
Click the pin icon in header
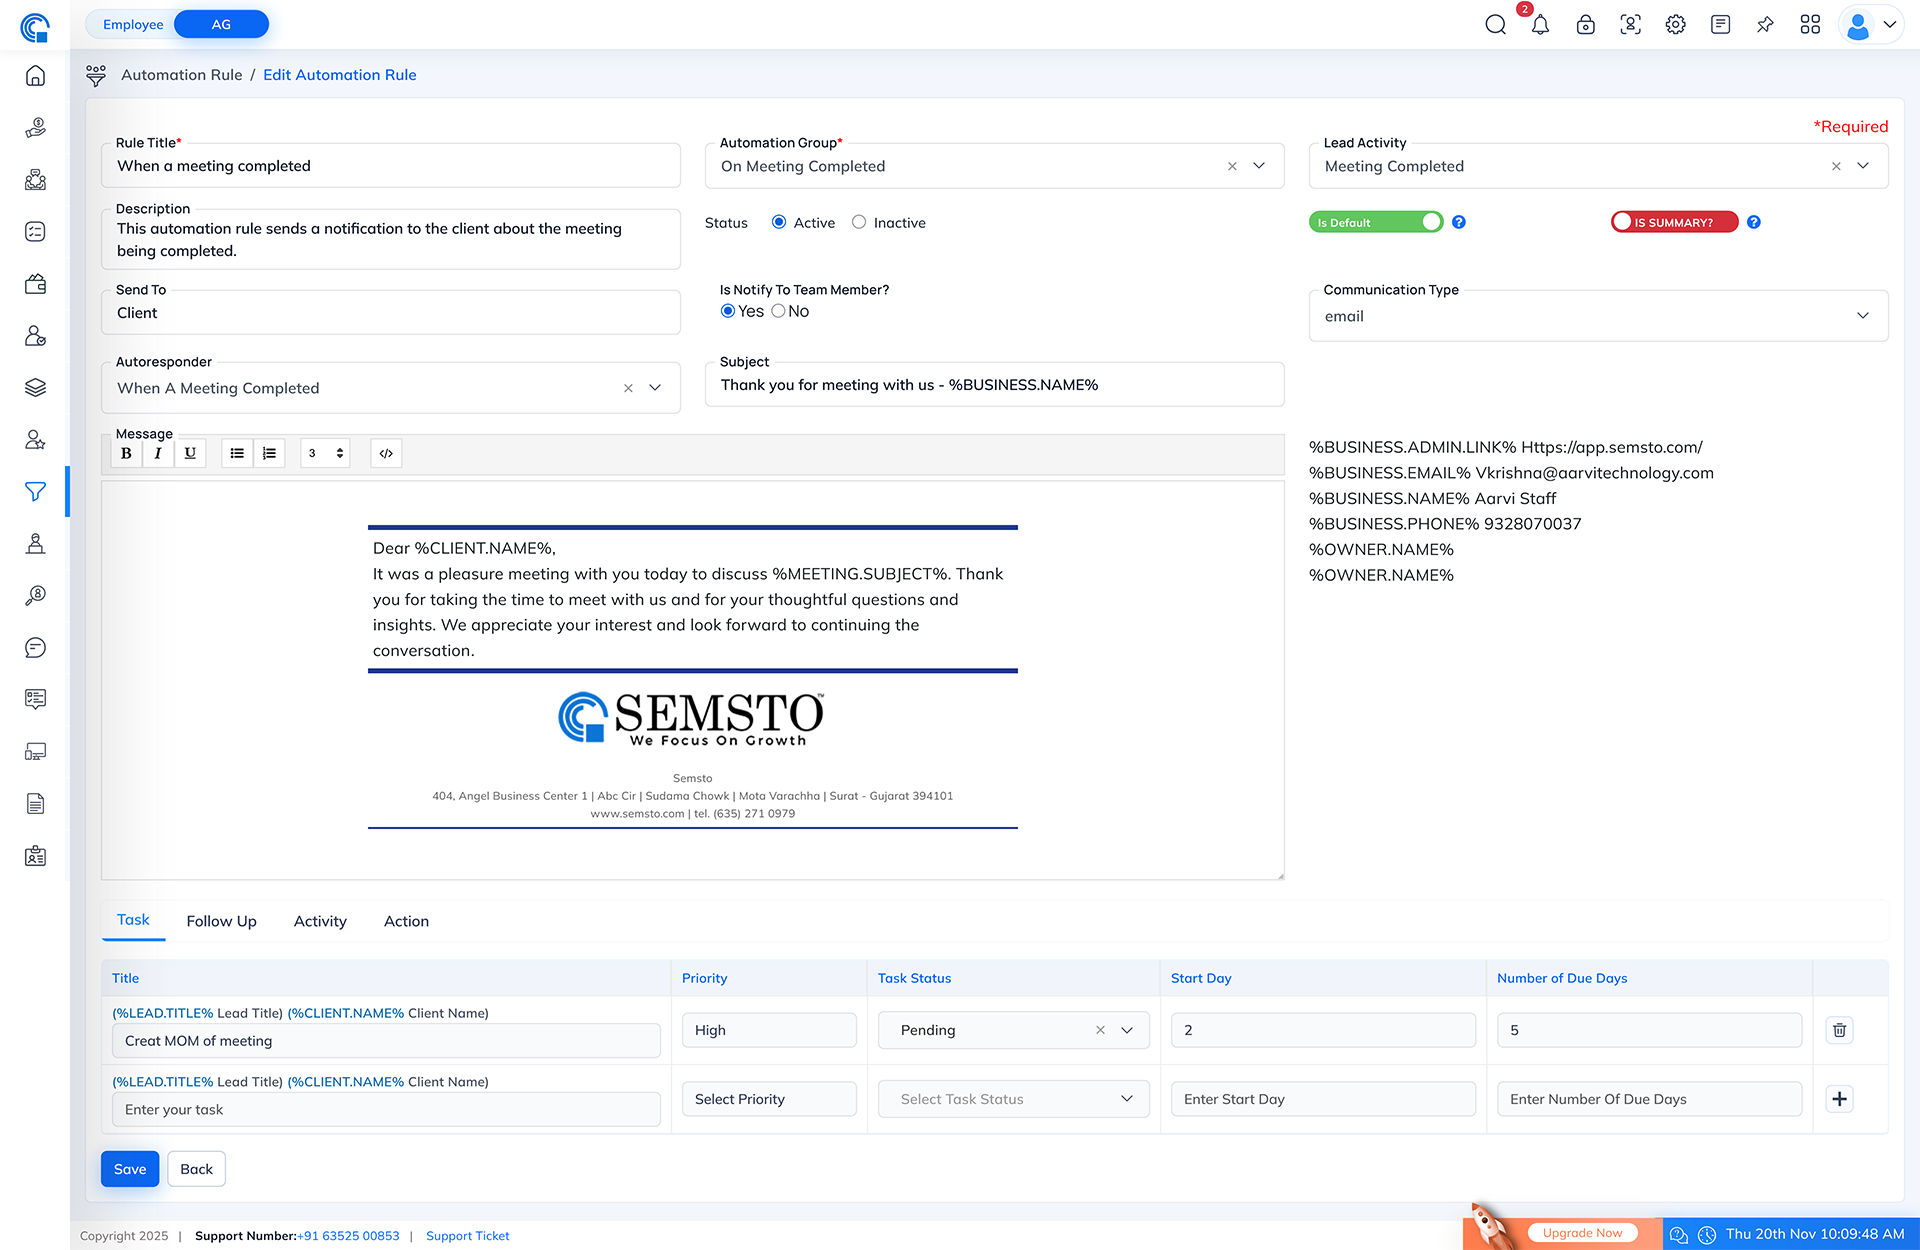[1765, 25]
